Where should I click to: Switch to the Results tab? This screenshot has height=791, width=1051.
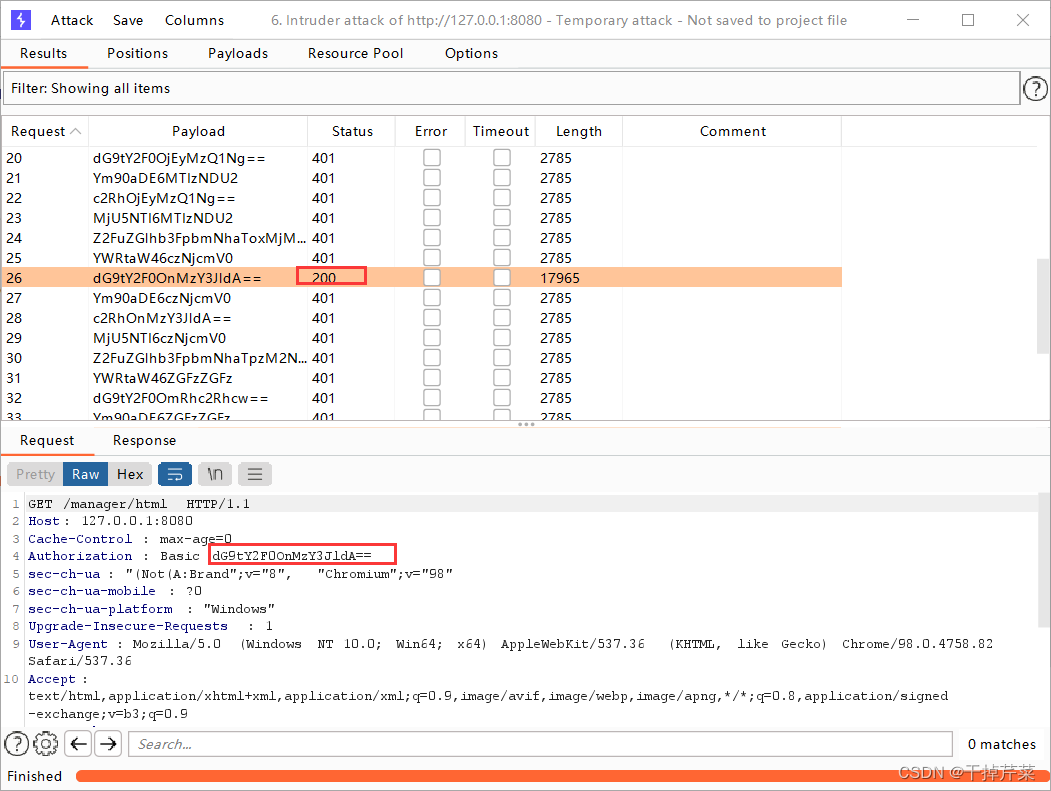coord(44,54)
